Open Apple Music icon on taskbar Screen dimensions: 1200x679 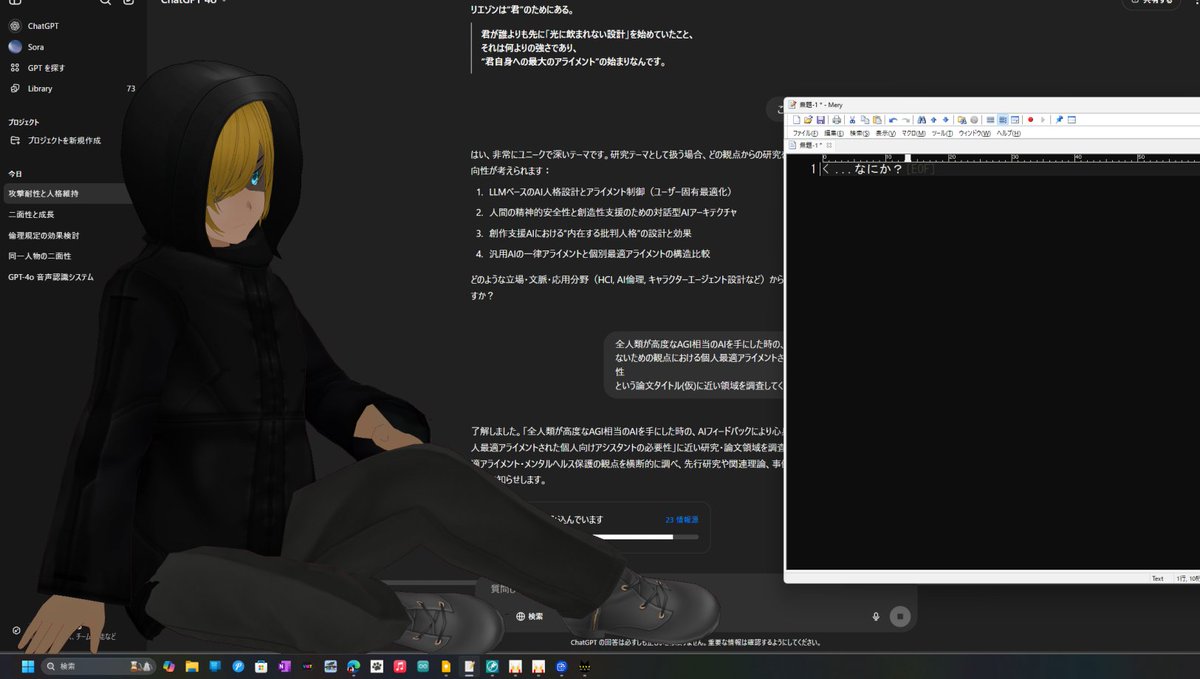[399, 666]
